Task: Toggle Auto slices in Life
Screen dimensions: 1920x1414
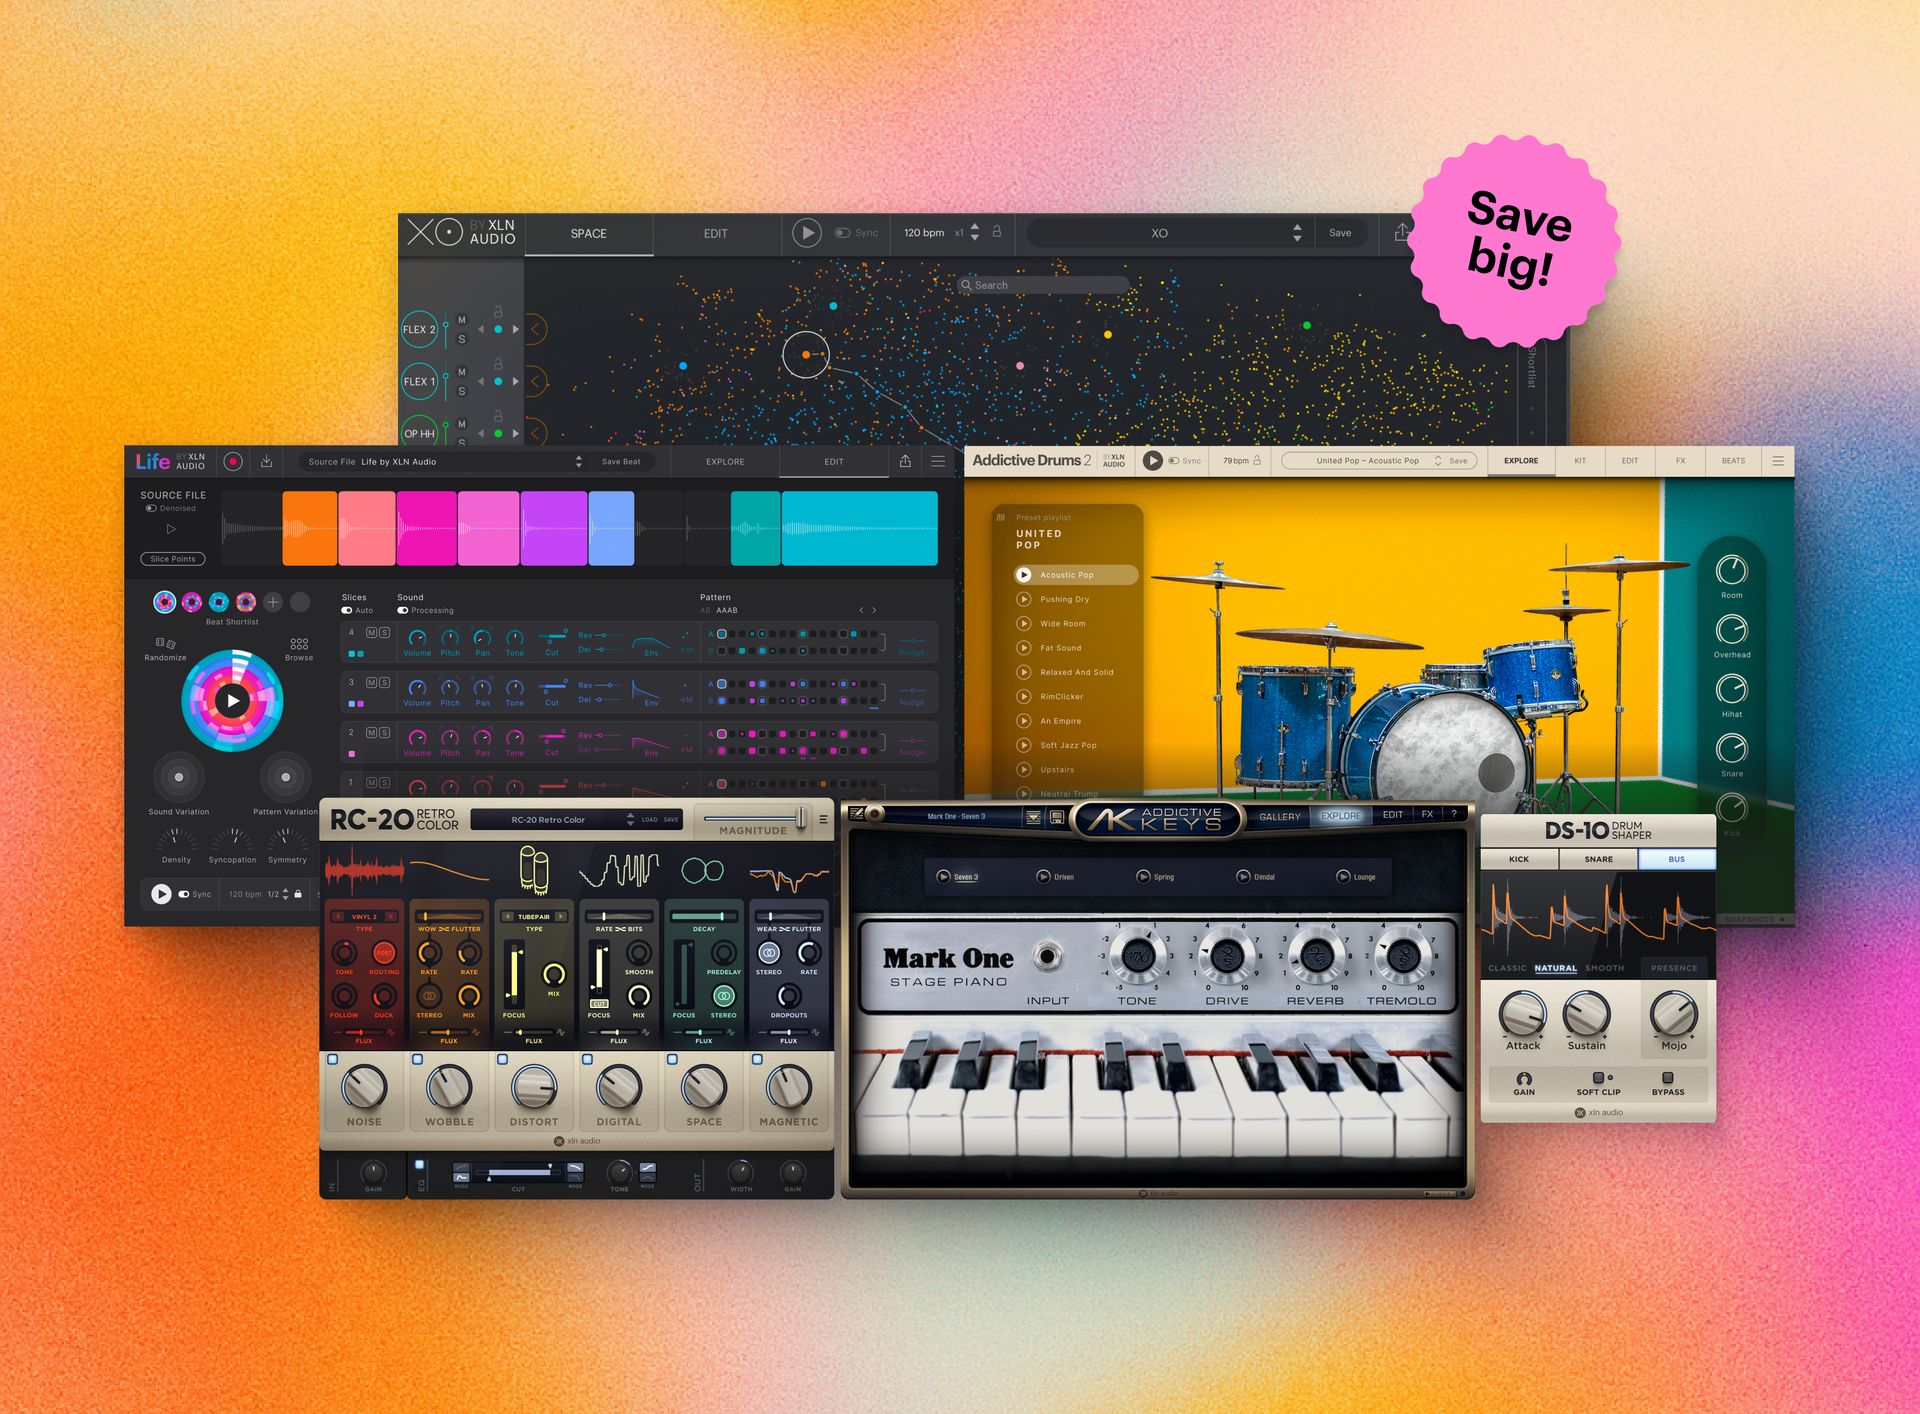Action: (347, 610)
